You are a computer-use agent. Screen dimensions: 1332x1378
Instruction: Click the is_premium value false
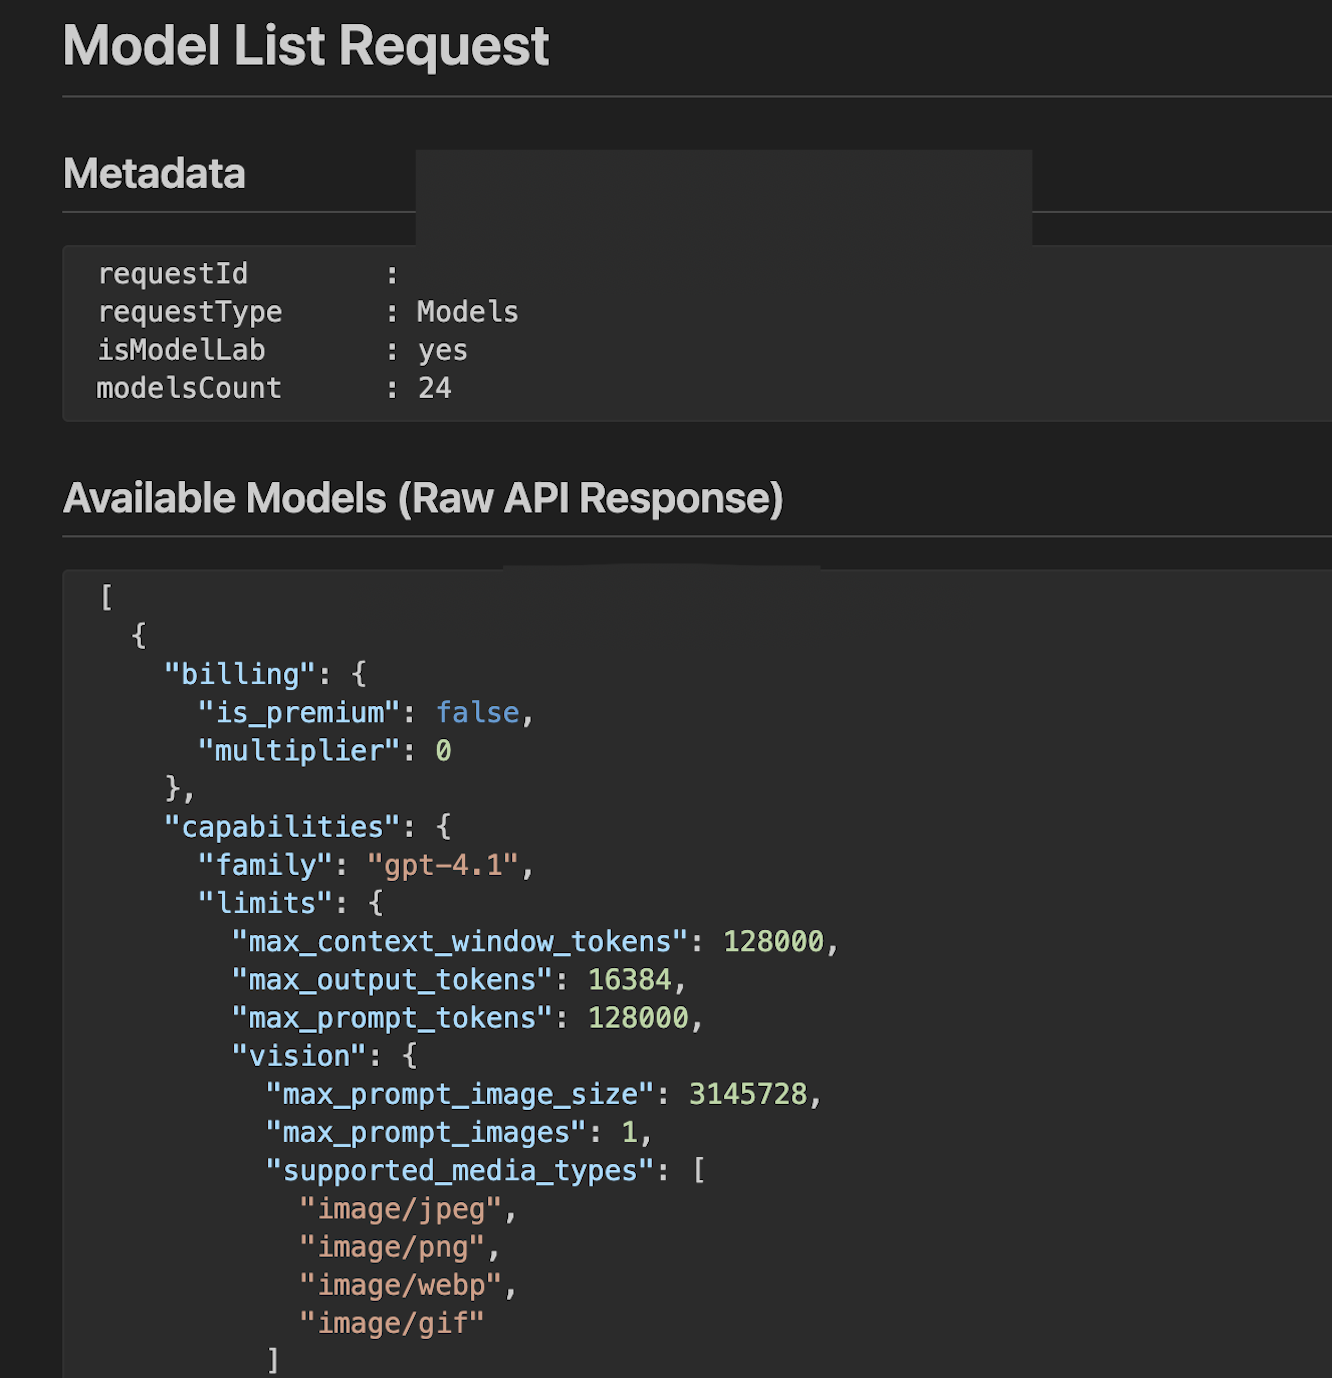[x=477, y=712]
